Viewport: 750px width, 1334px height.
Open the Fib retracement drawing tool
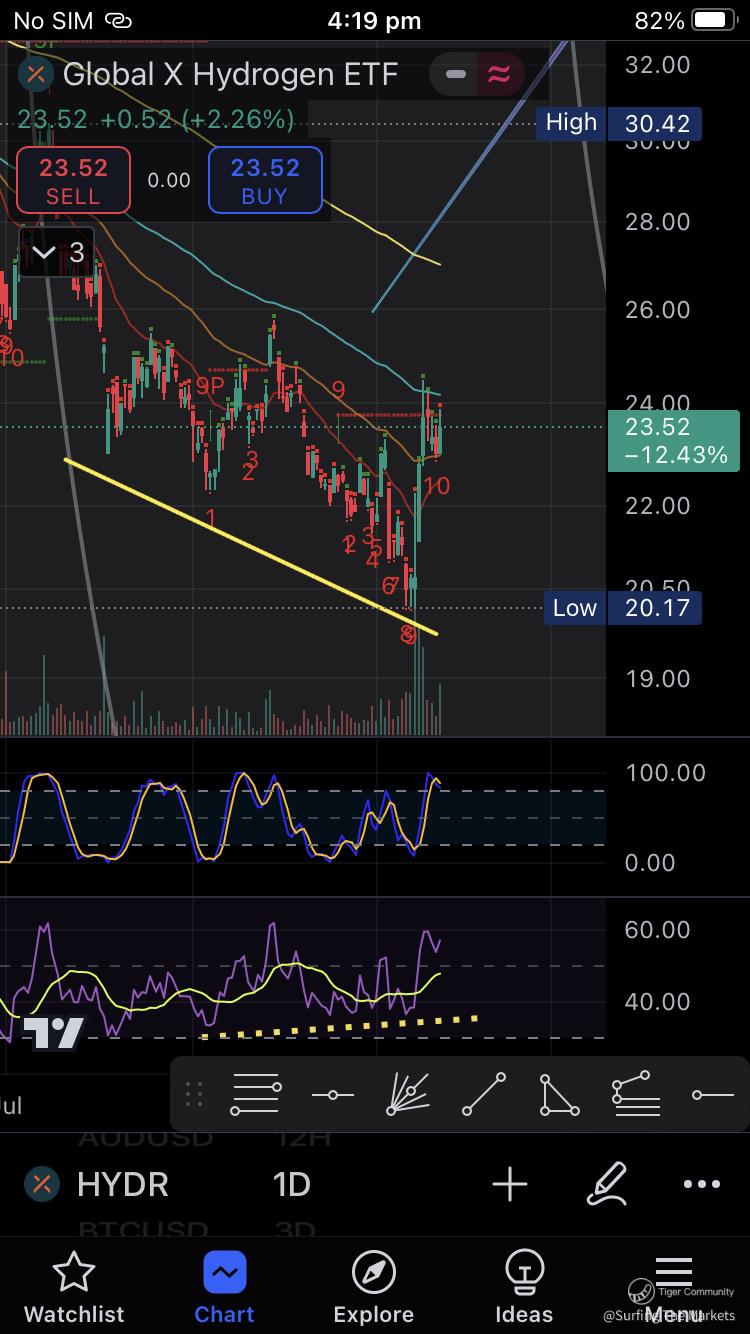click(256, 1095)
